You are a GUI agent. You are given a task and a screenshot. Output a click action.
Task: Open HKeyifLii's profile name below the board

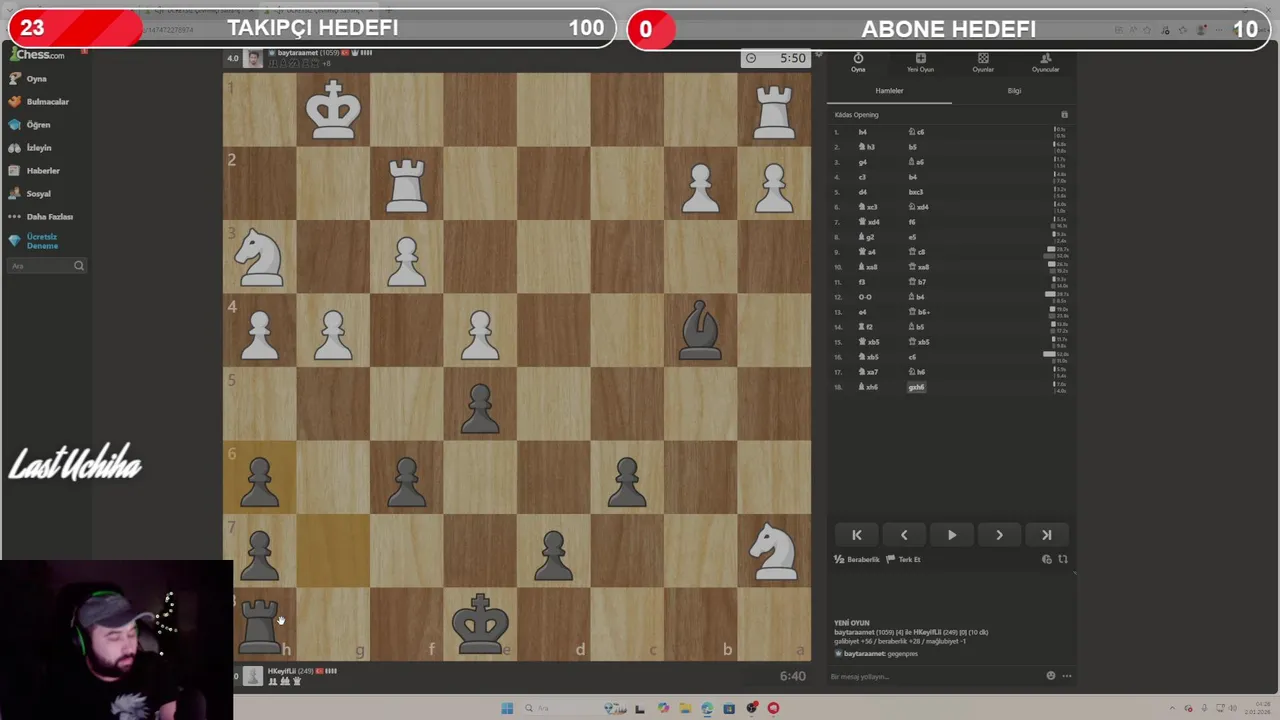click(x=280, y=671)
